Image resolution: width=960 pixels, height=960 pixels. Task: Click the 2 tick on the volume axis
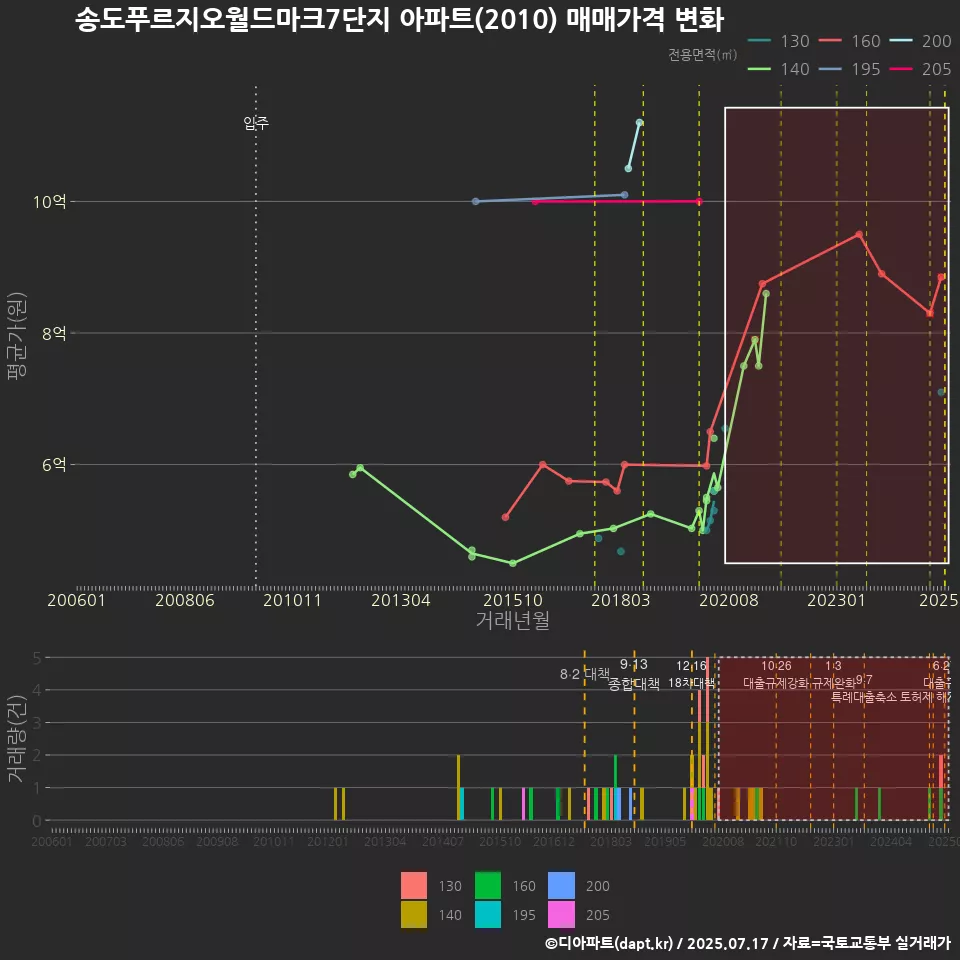click(37, 755)
